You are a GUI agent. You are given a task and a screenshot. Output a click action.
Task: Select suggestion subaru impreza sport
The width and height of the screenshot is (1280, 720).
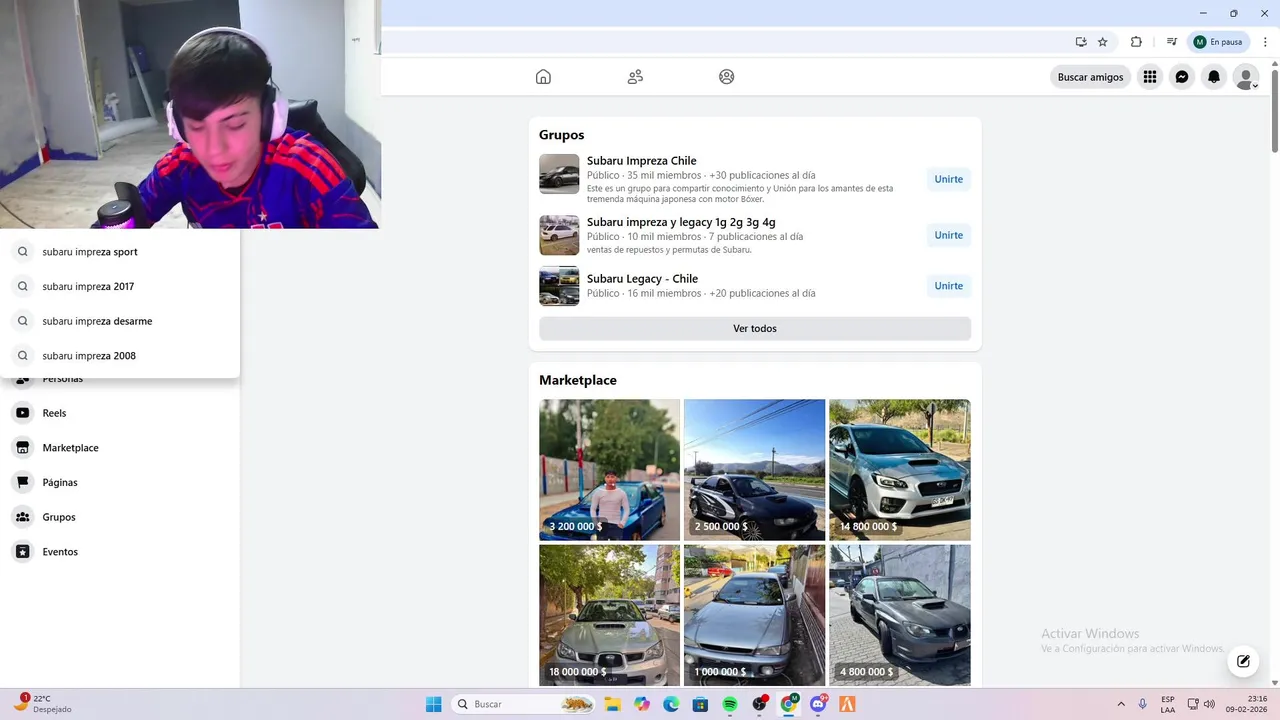120,252
